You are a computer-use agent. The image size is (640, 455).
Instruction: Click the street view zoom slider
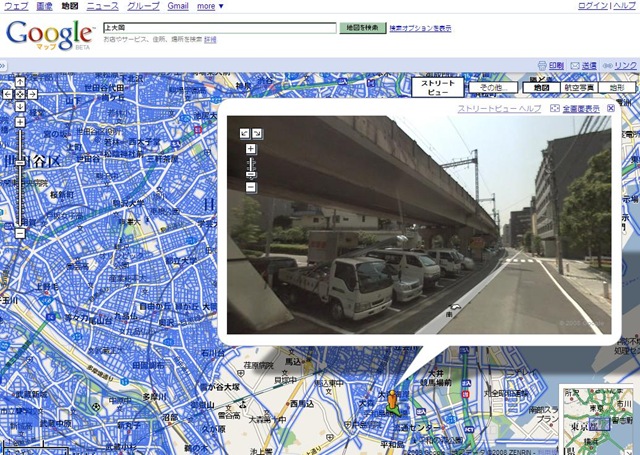tap(251, 175)
